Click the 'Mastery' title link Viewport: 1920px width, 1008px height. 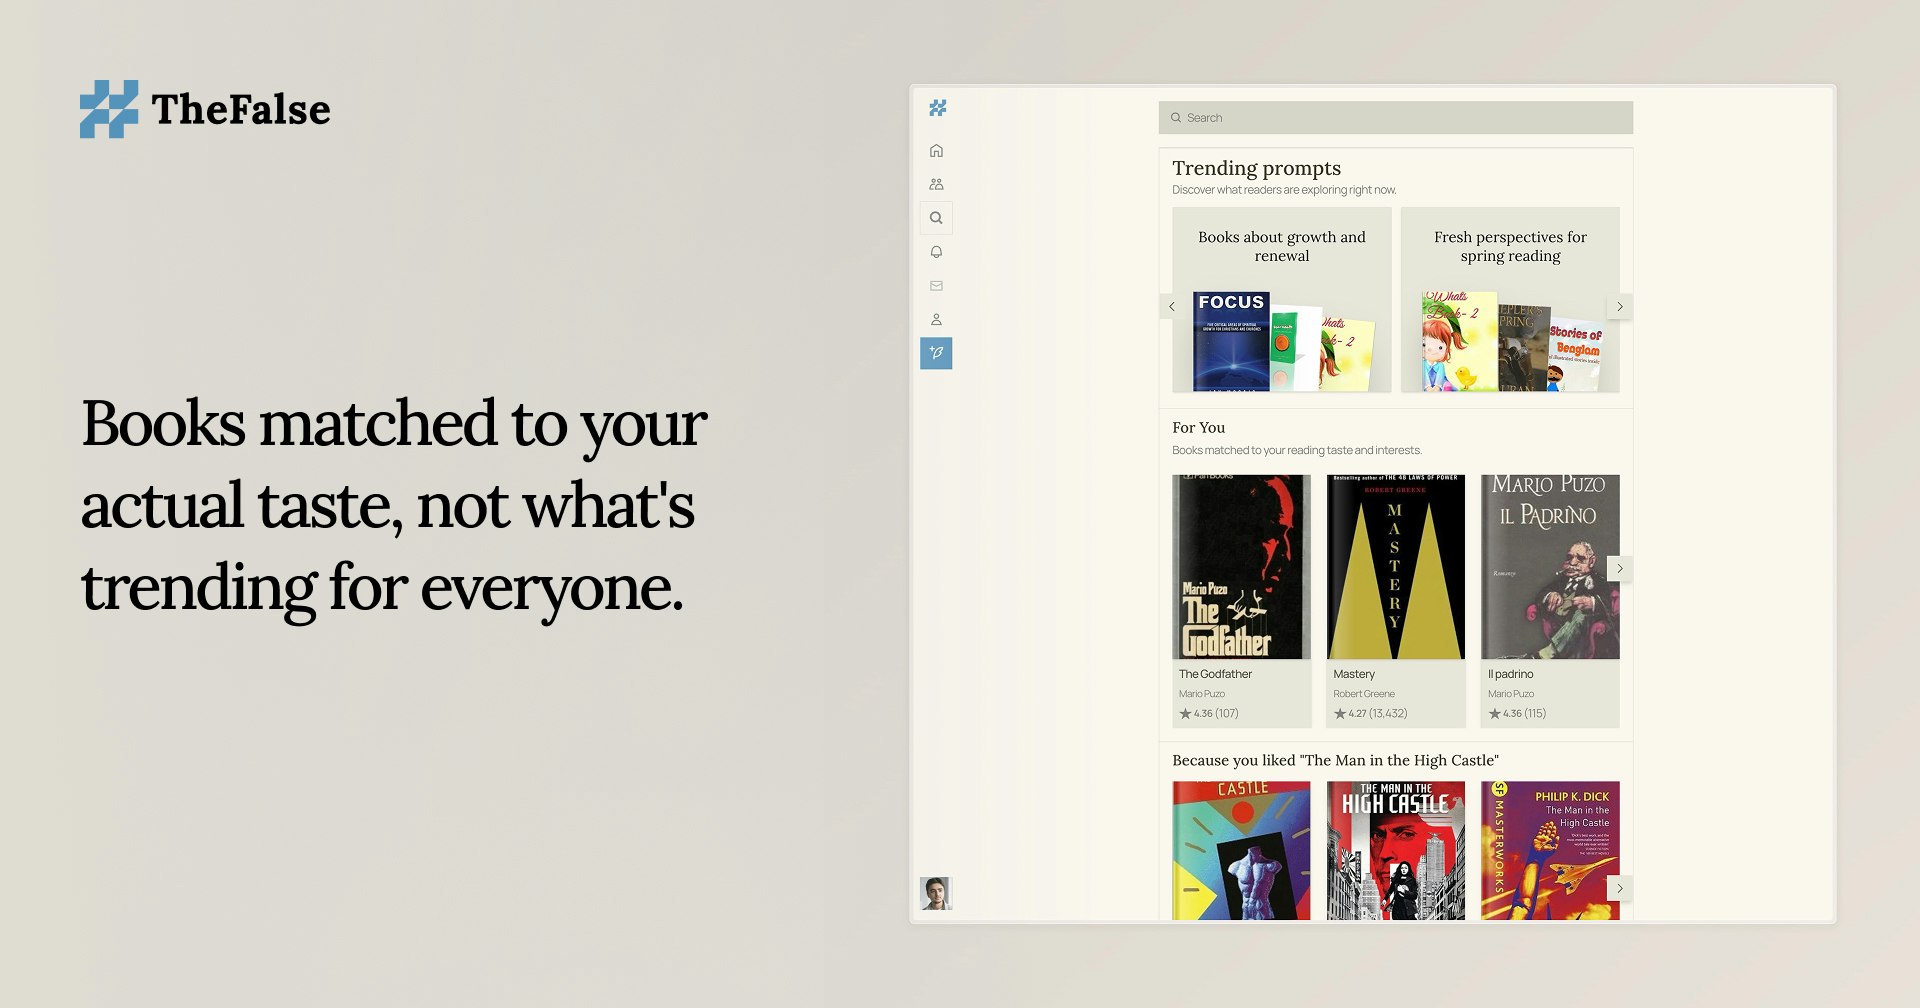(x=1354, y=675)
